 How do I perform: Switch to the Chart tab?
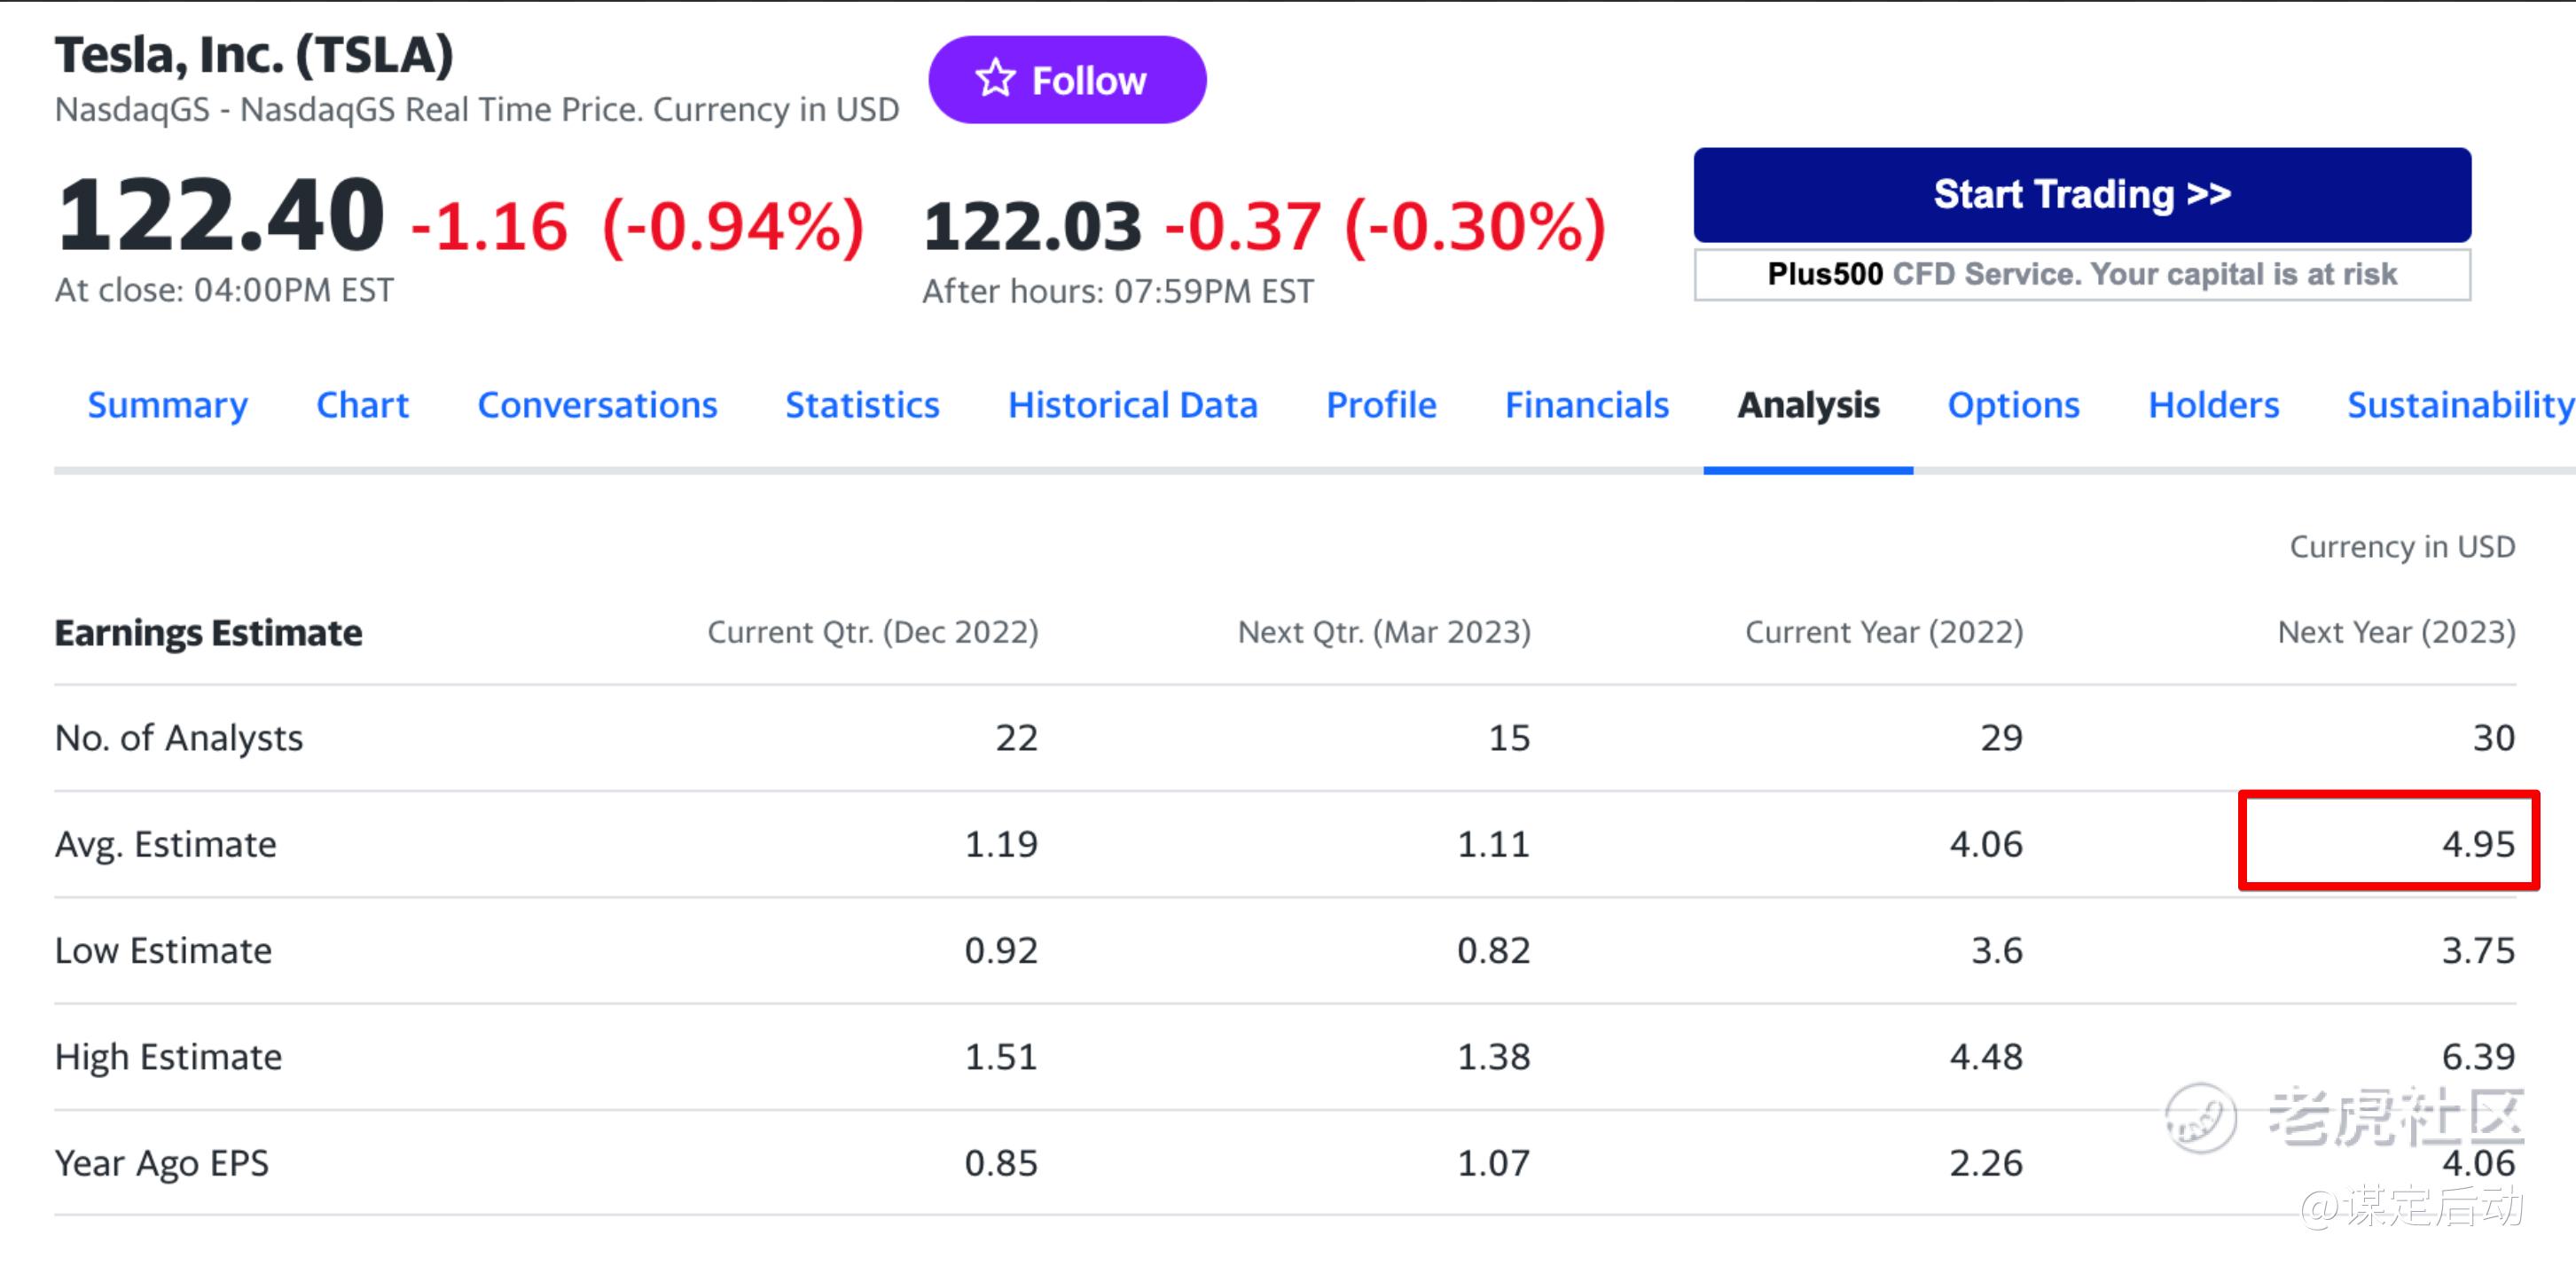click(x=362, y=405)
